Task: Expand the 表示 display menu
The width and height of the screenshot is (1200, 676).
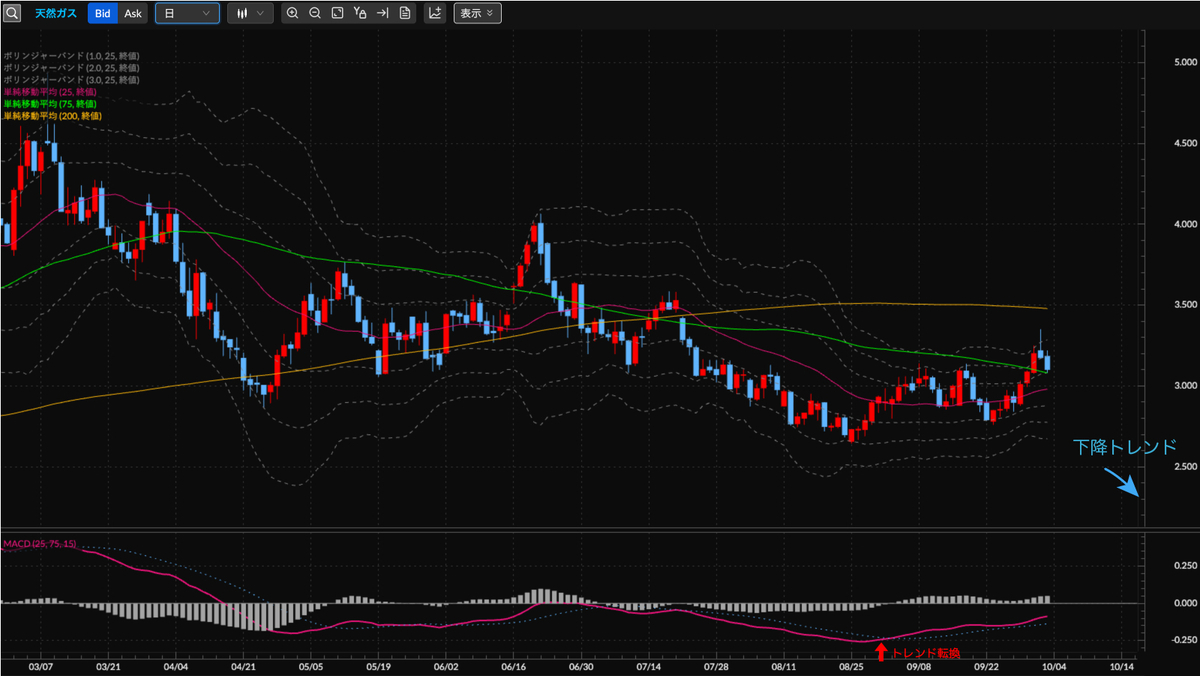Action: click(477, 14)
